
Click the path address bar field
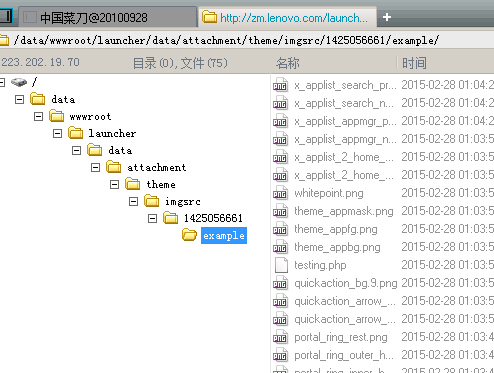[247, 40]
